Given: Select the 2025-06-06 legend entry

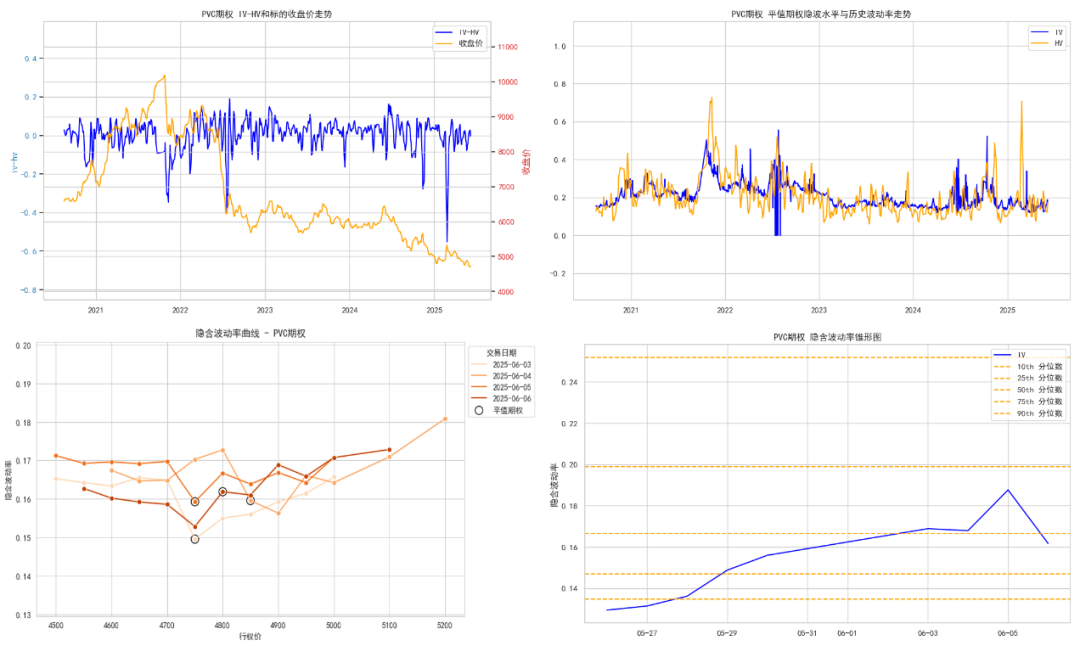Looking at the screenshot, I should click(x=501, y=398).
